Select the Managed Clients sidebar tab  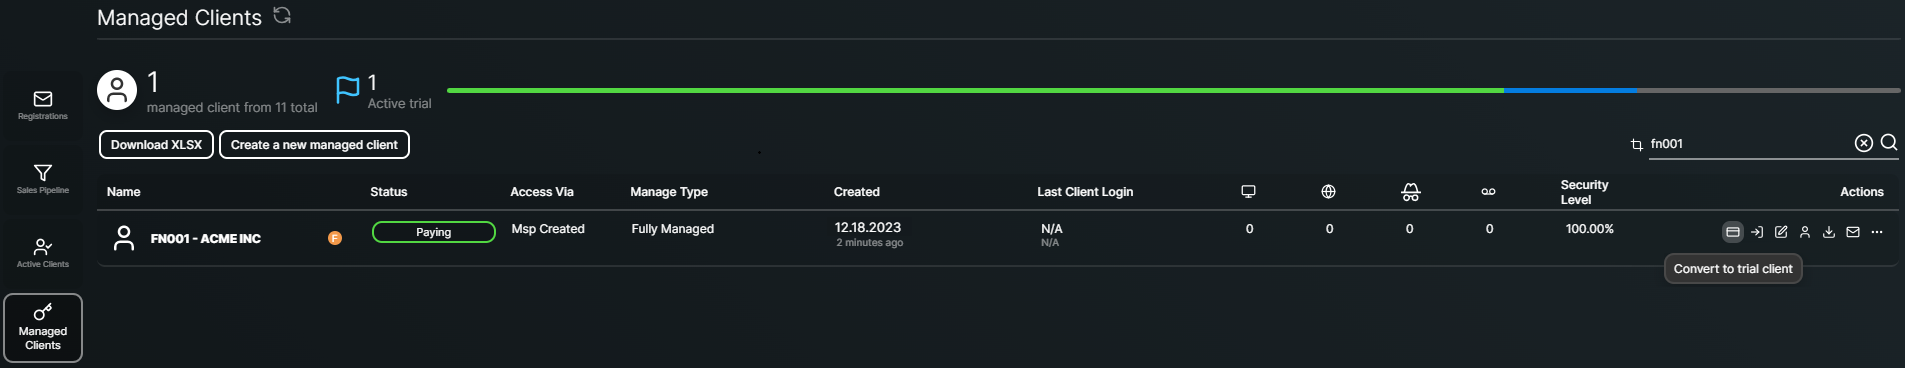click(x=43, y=328)
